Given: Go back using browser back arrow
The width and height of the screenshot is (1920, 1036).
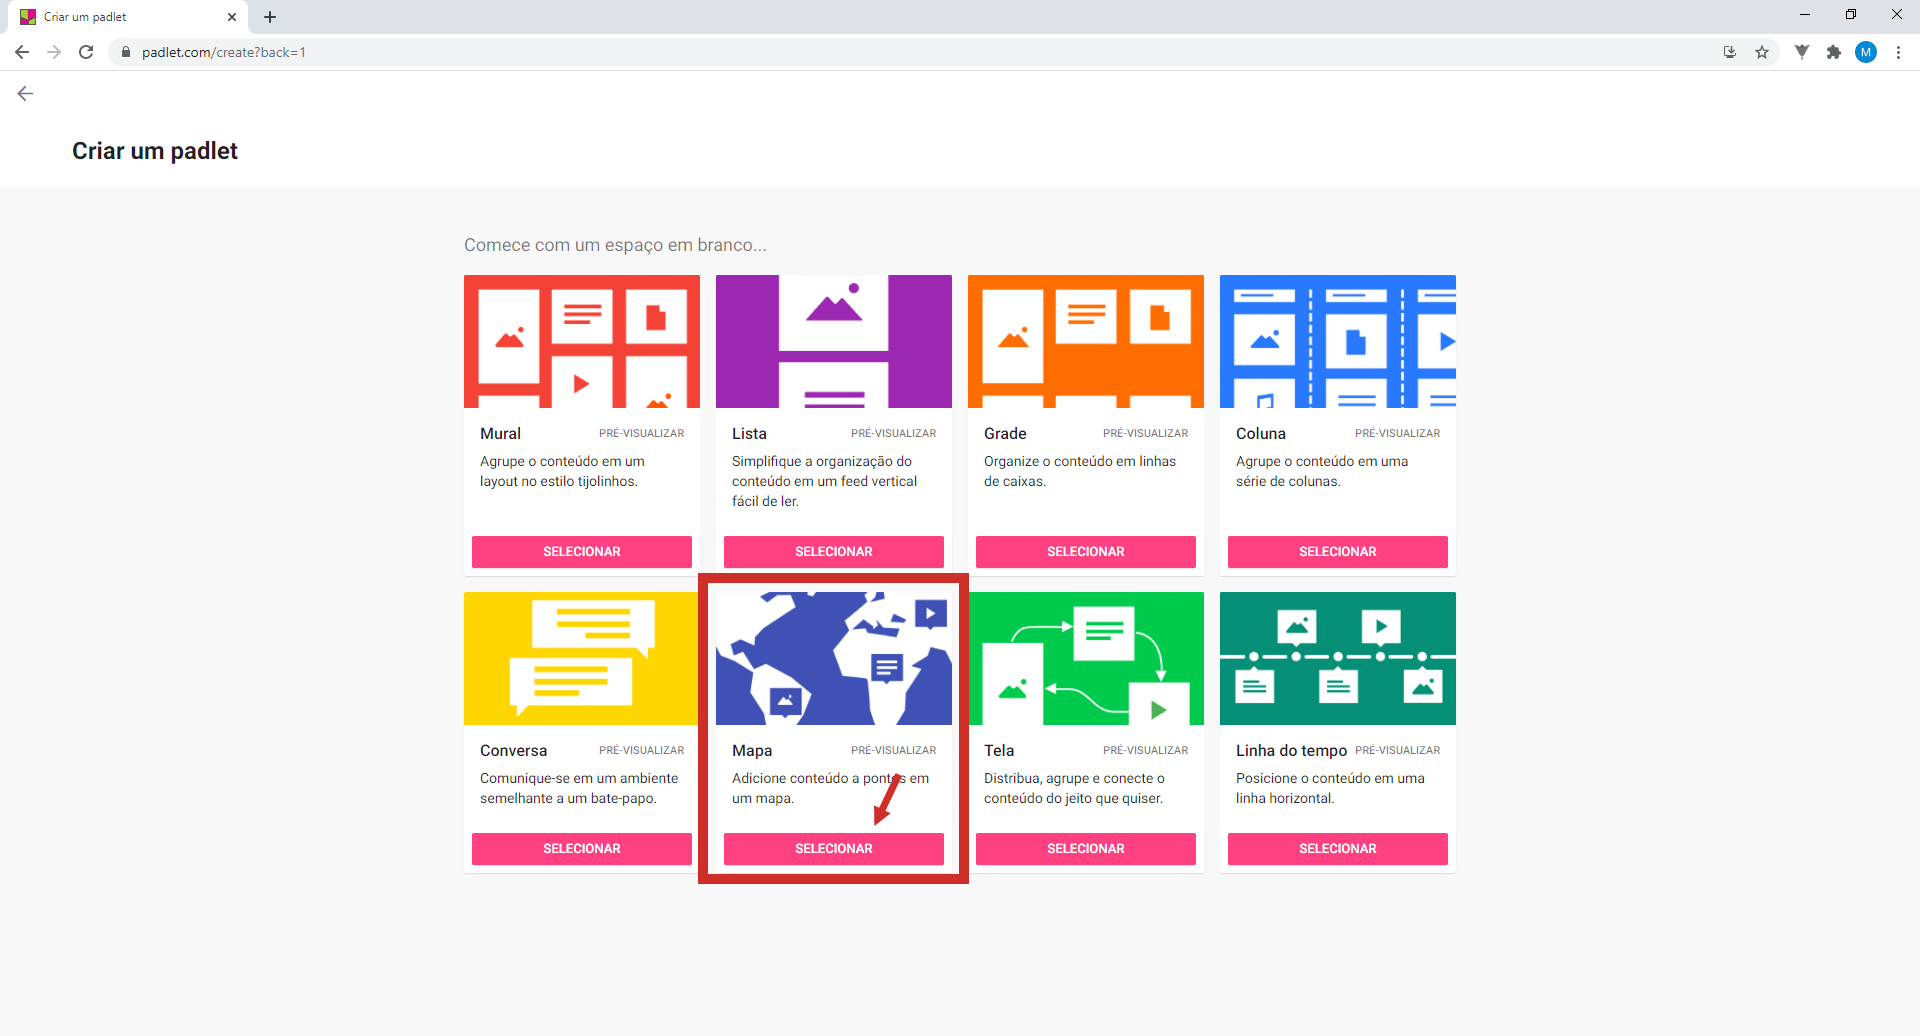Looking at the screenshot, I should point(22,52).
